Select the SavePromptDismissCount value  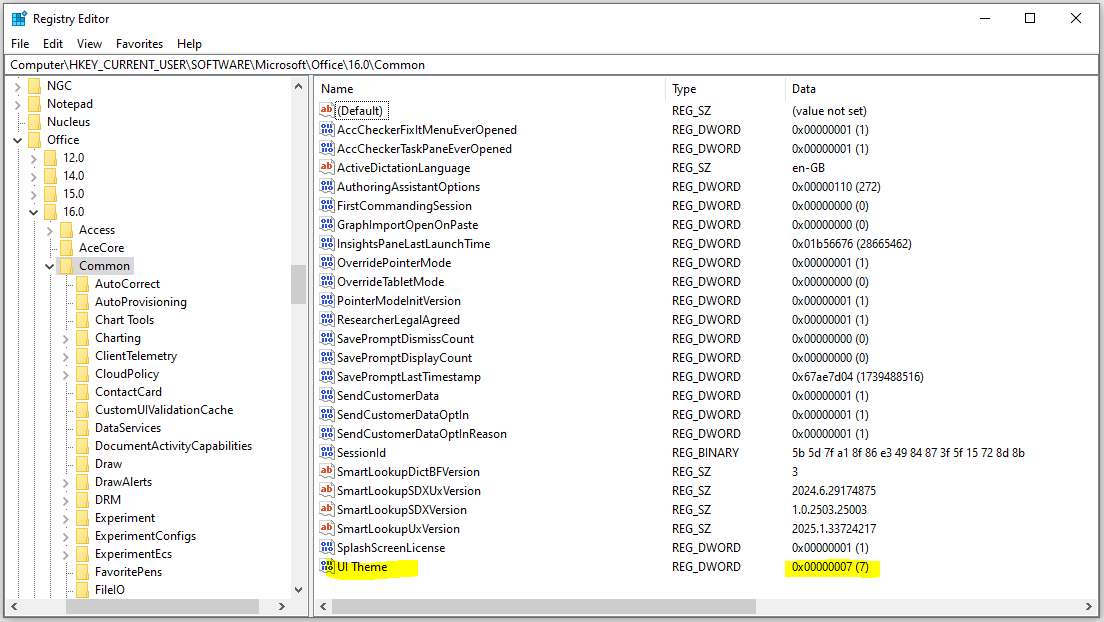tap(406, 339)
